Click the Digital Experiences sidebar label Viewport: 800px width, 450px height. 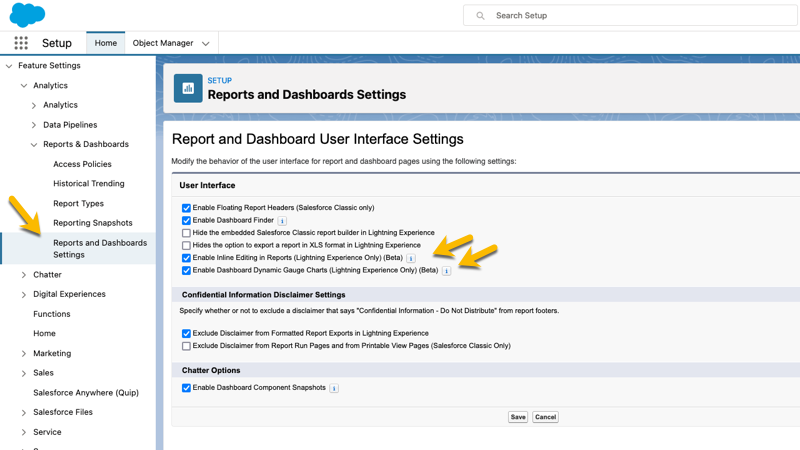69,294
